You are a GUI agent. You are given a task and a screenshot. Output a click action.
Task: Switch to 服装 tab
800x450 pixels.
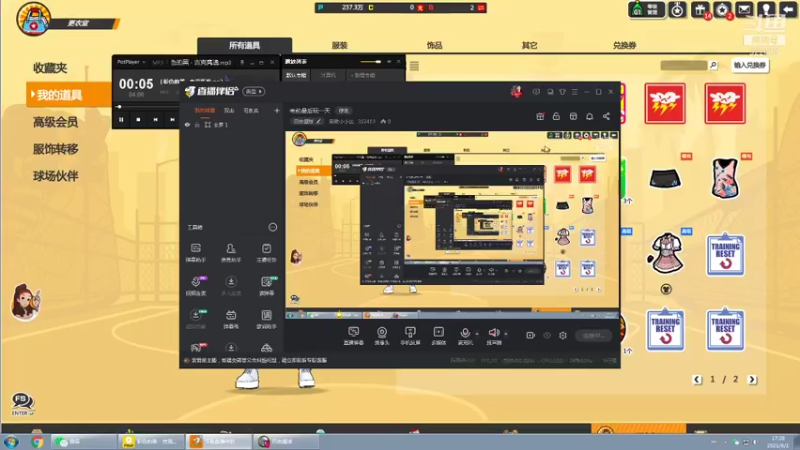click(x=339, y=45)
